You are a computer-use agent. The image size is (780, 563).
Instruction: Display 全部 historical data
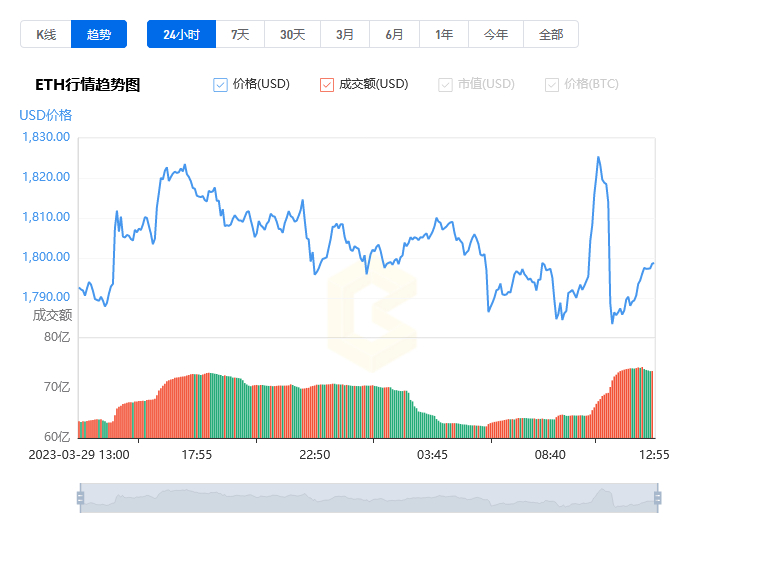coord(551,34)
